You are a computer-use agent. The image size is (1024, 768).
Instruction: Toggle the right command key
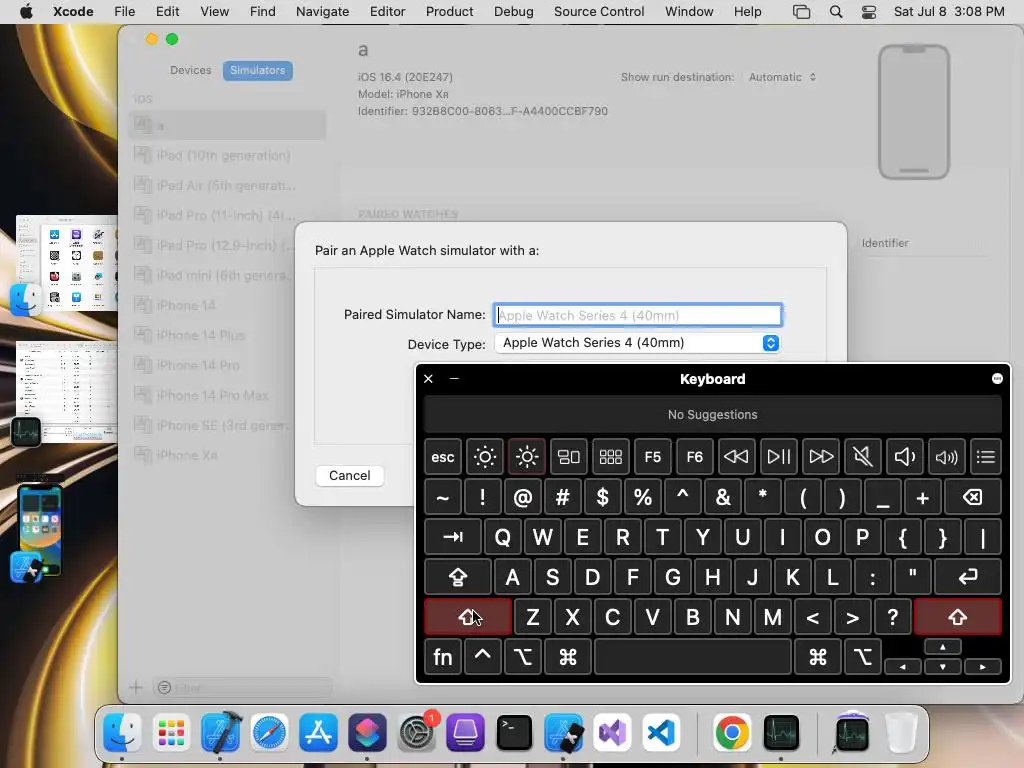click(817, 656)
